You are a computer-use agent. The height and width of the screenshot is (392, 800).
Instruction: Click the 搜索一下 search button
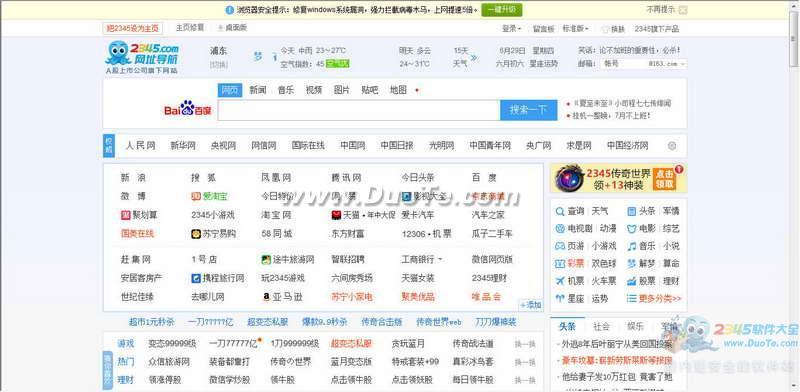[x=529, y=110]
